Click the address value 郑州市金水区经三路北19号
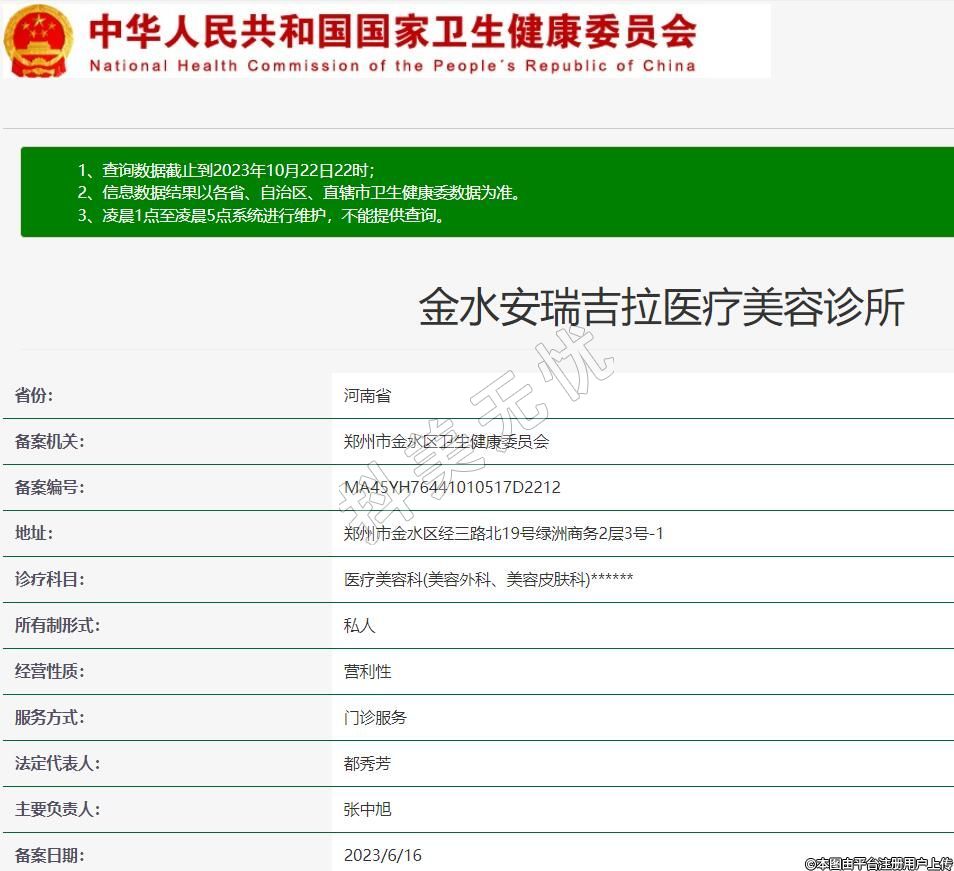The width and height of the screenshot is (954, 871). (x=503, y=533)
